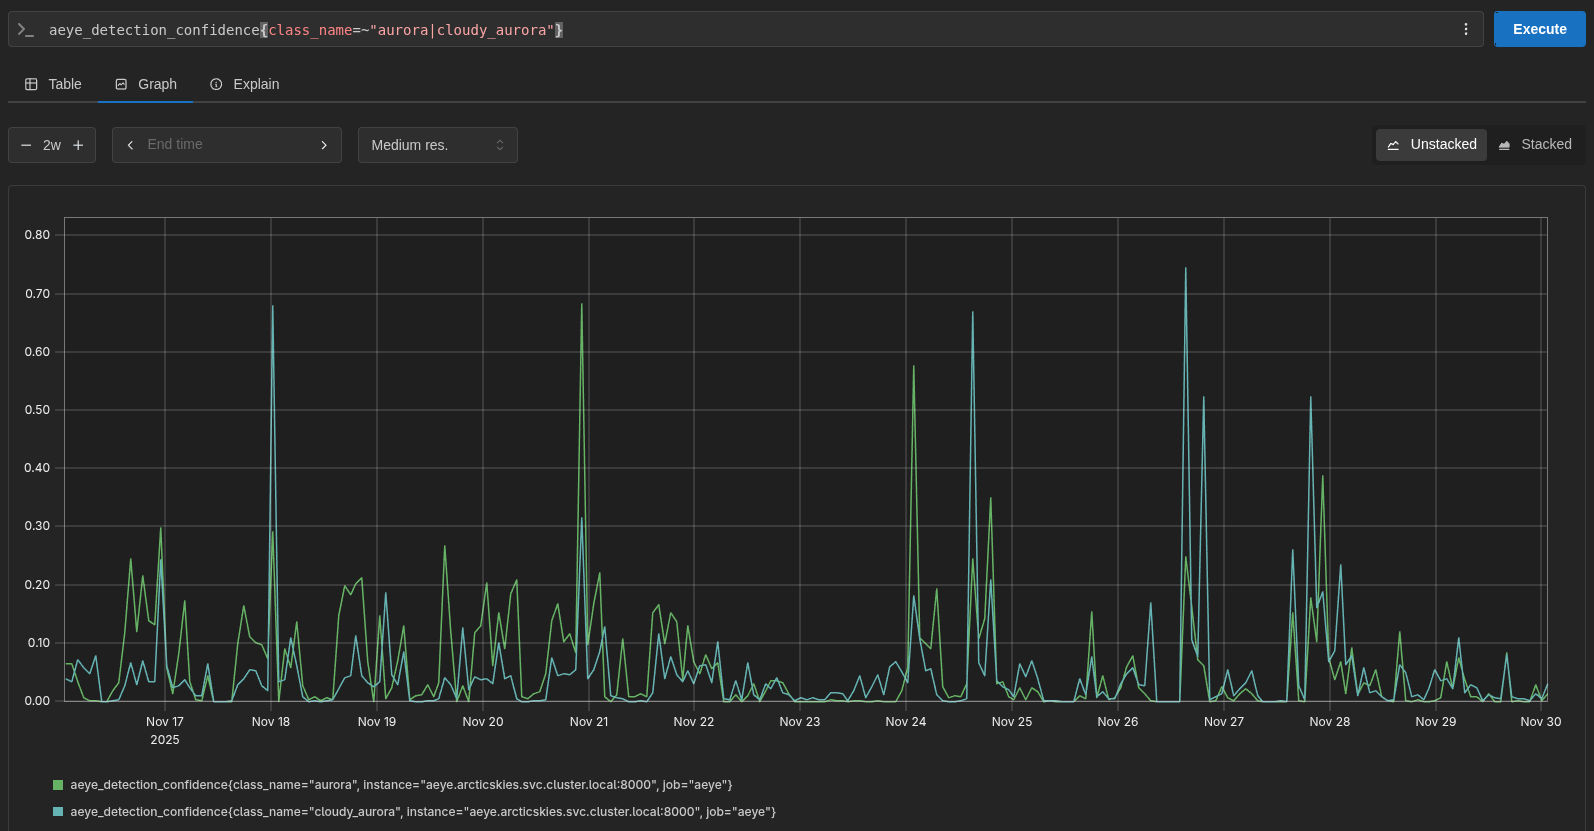This screenshot has height=831, width=1594.
Task: Click the green aurora legend color swatch
Action: (x=58, y=785)
